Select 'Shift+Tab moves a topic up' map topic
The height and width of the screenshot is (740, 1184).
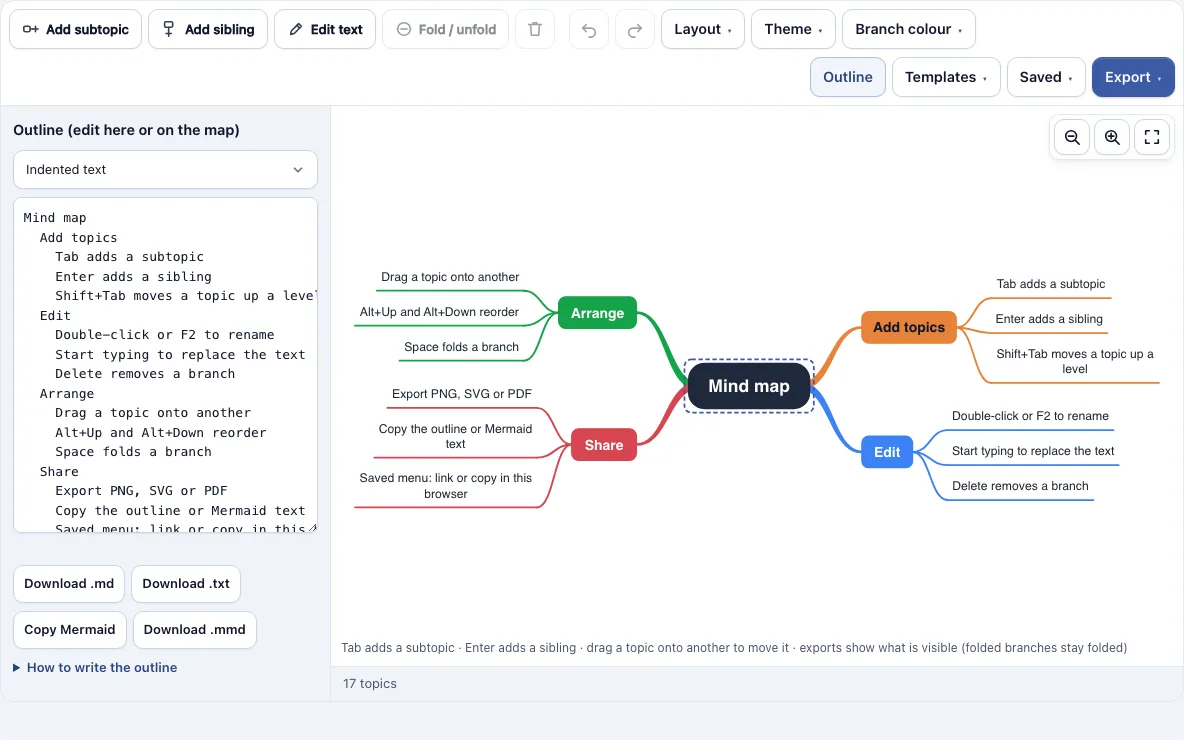pos(1075,361)
